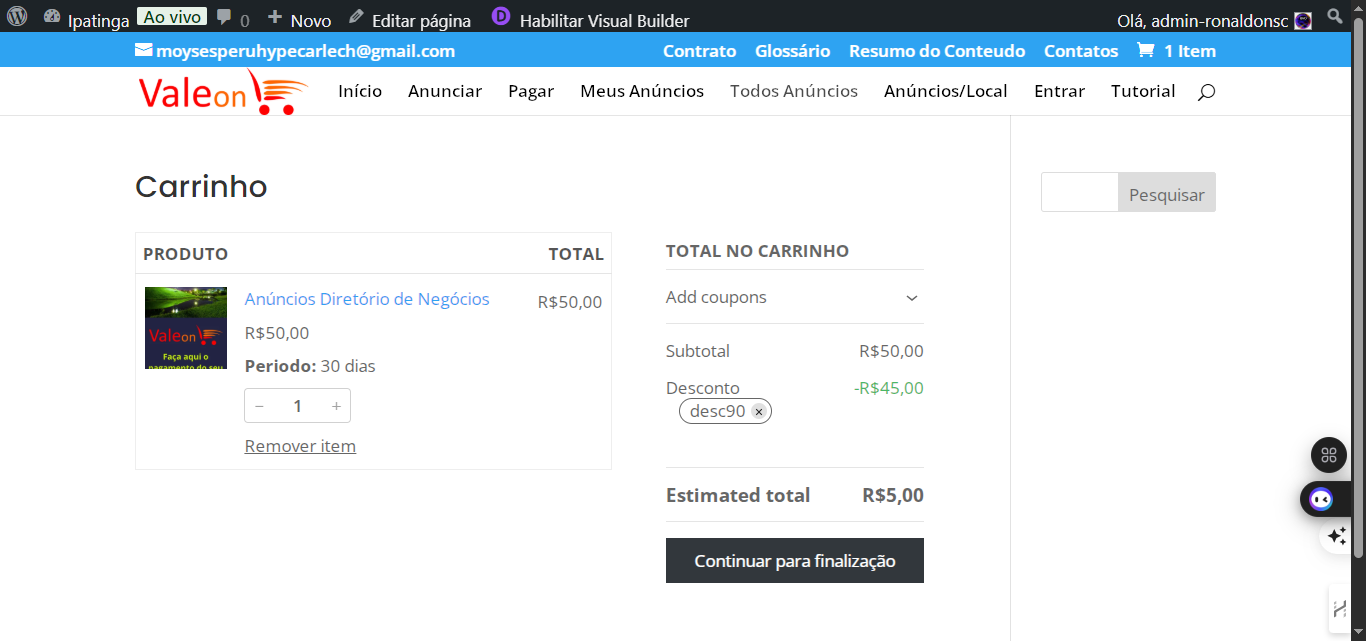Screen dimensions: 1366x641
Task: Click the admin bar search magnifier
Action: [x=1335, y=17]
